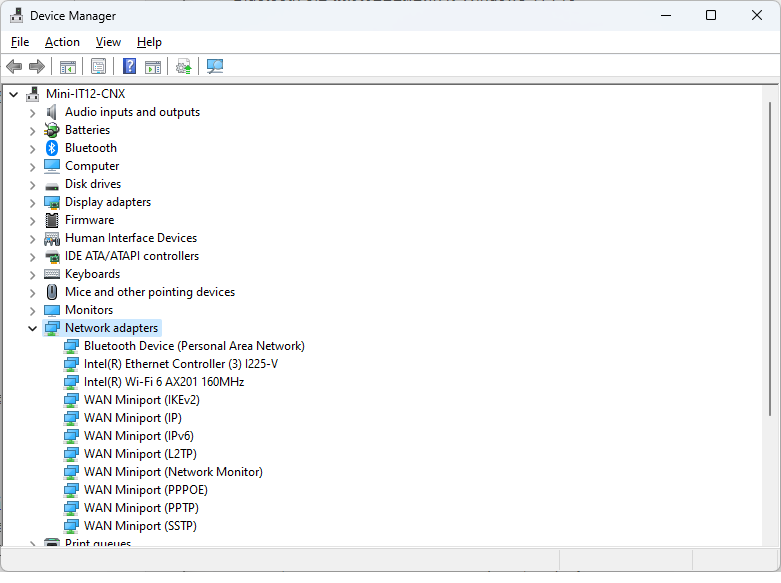781x583 pixels.
Task: Expand Audio inputs and outputs
Action: (x=32, y=113)
